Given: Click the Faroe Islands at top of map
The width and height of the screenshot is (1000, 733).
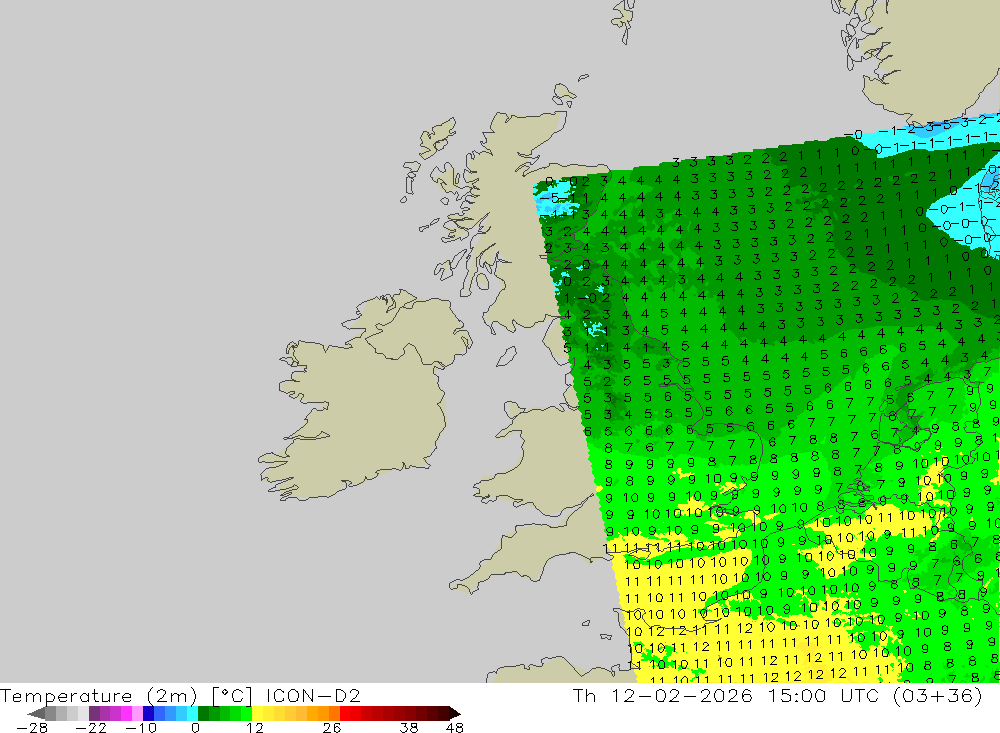Looking at the screenshot, I should tap(624, 19).
